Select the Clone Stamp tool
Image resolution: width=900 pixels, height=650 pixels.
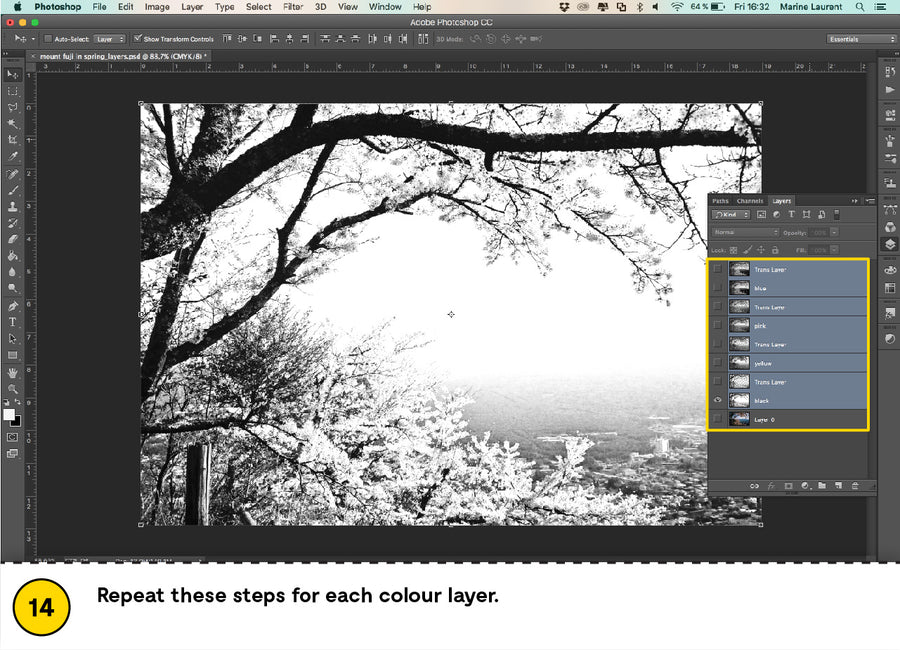[13, 206]
